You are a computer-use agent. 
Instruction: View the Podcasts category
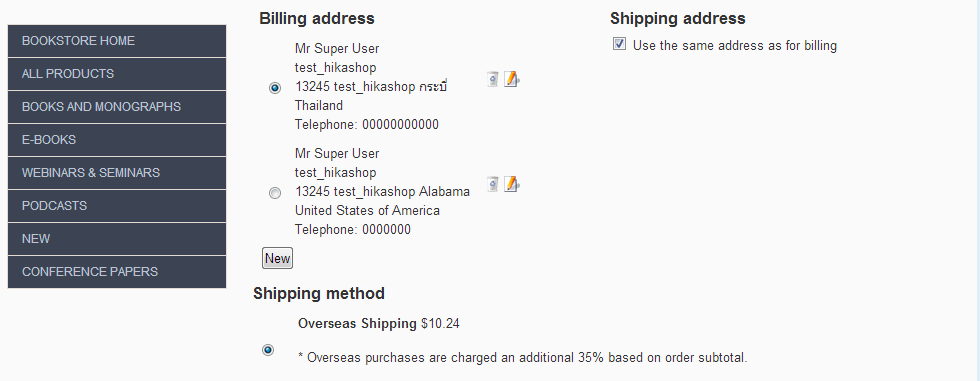coord(117,206)
